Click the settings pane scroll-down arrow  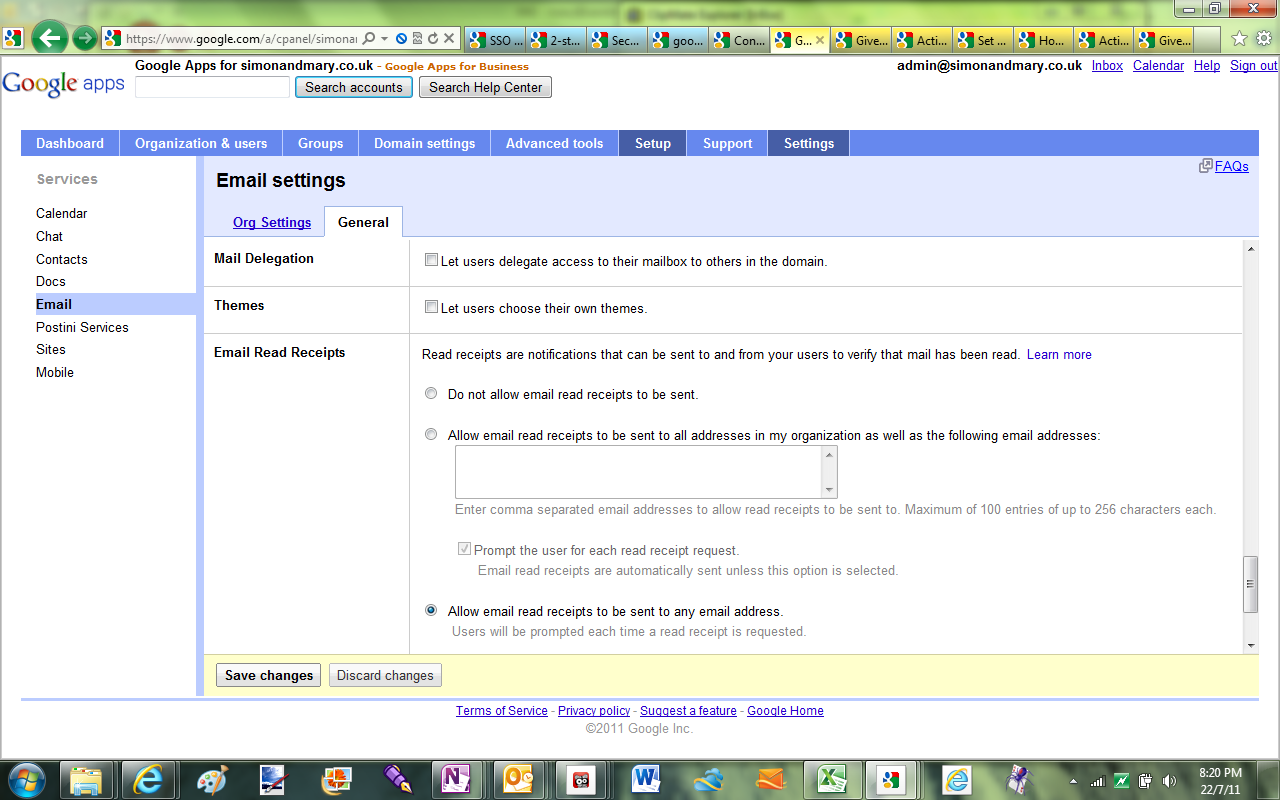tap(1250, 646)
